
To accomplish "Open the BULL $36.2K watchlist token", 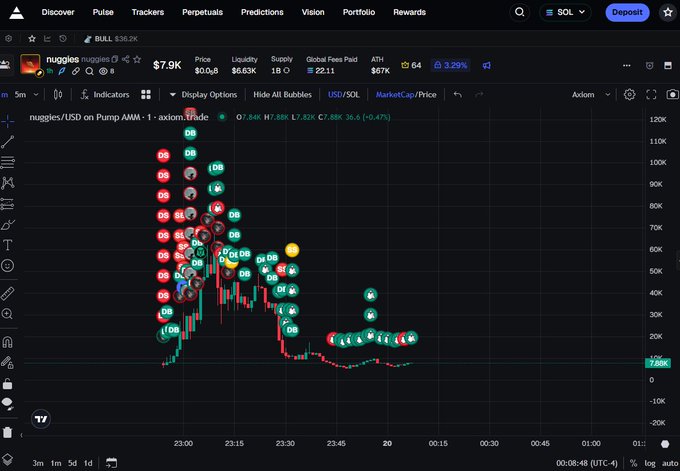I will point(111,39).
